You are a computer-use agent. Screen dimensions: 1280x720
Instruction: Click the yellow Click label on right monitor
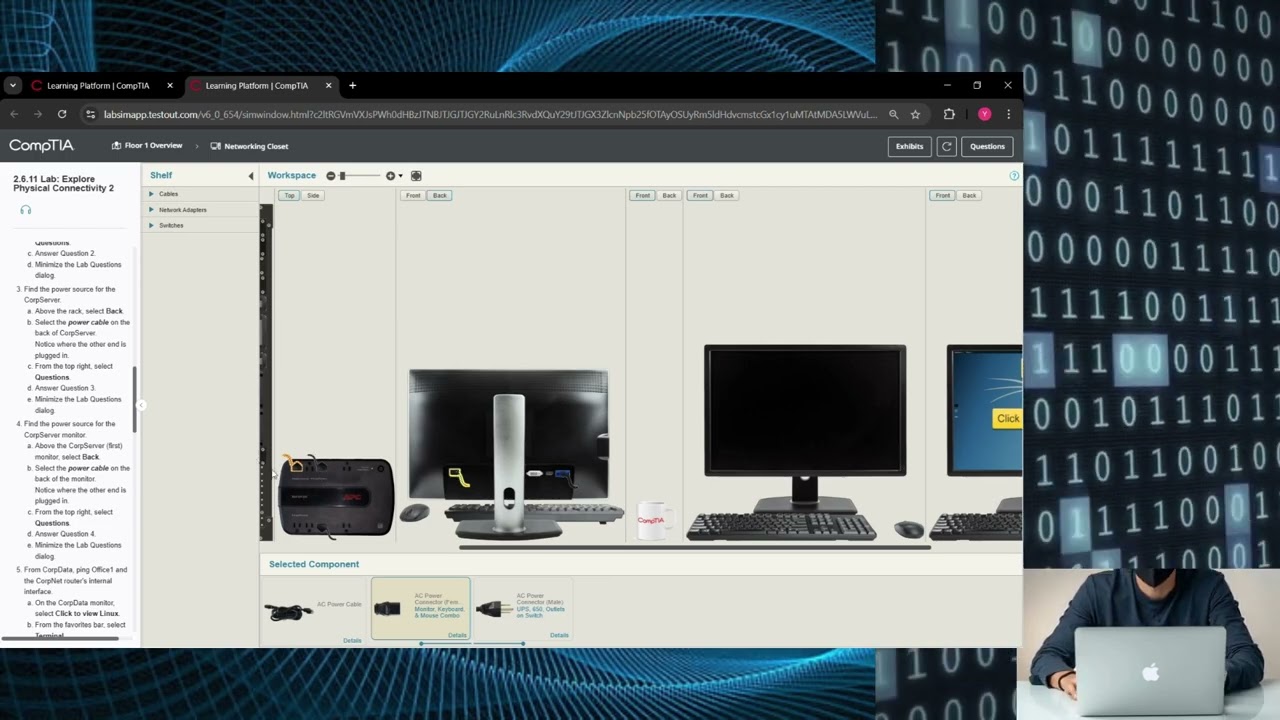coord(1008,419)
